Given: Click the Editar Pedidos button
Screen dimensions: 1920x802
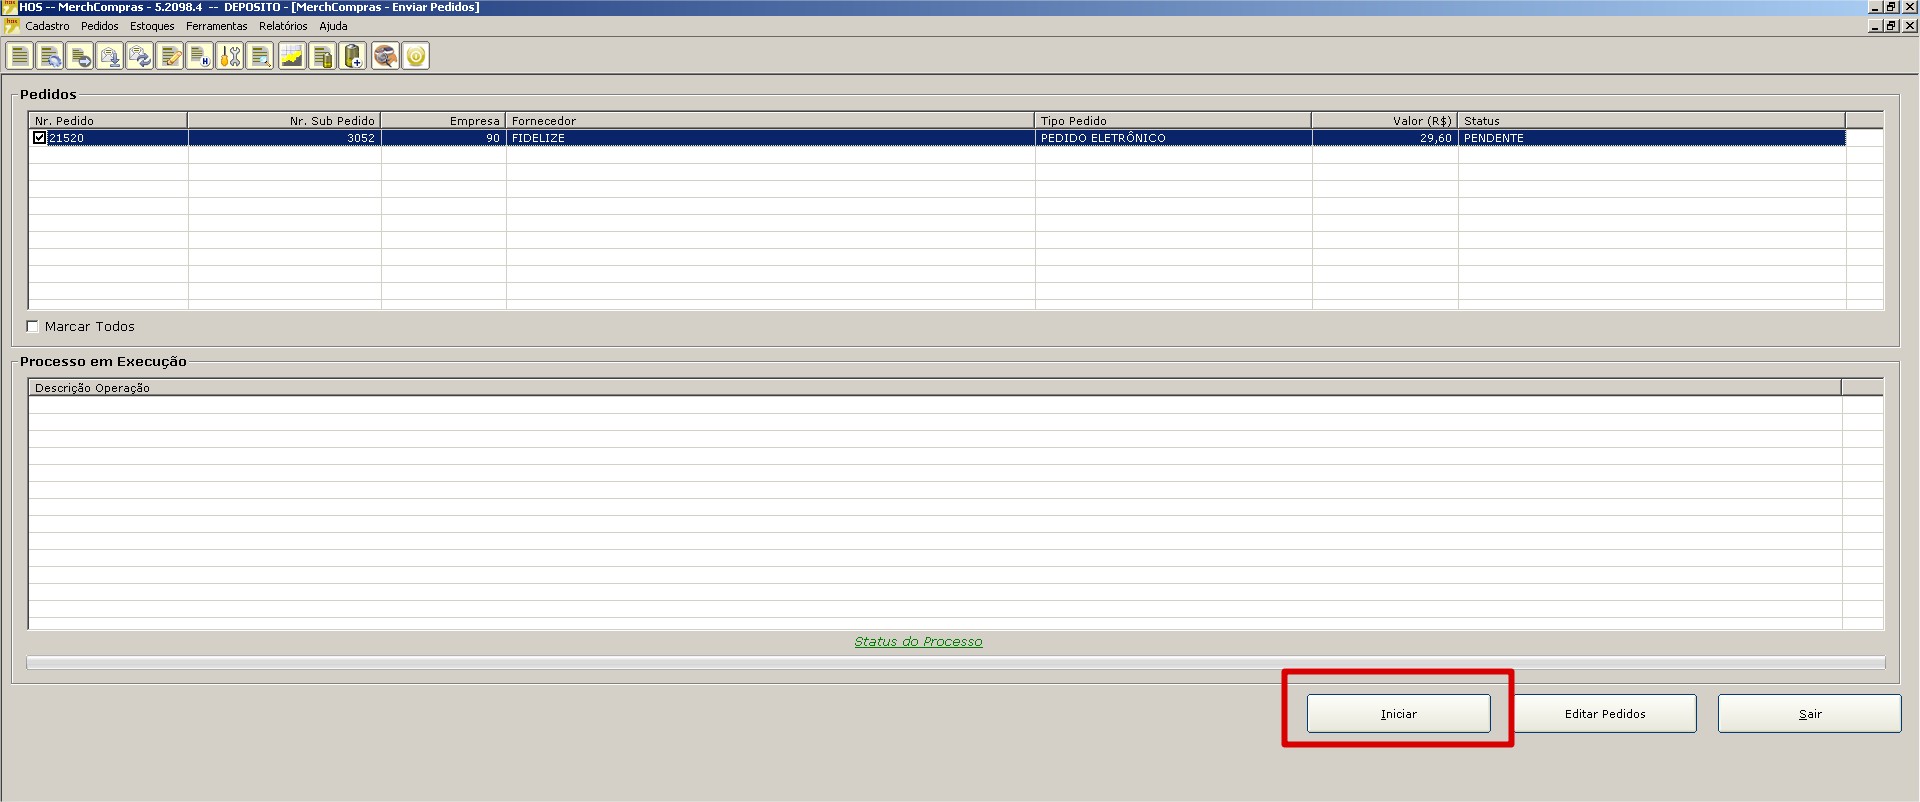Looking at the screenshot, I should click(x=1604, y=714).
